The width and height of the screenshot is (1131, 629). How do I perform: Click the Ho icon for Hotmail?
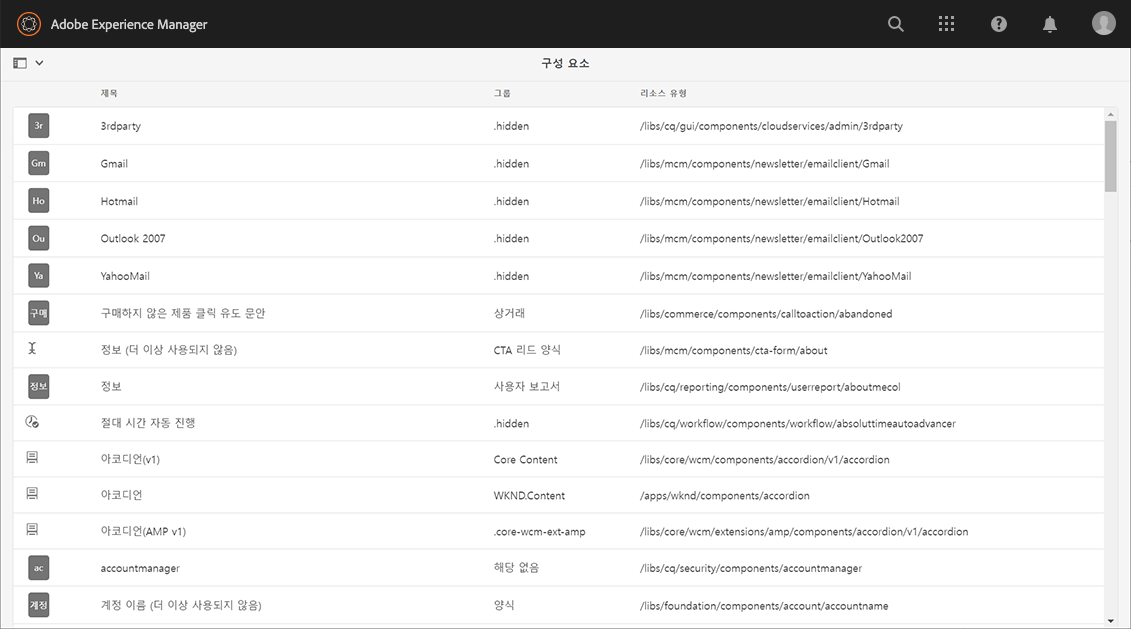(x=39, y=201)
